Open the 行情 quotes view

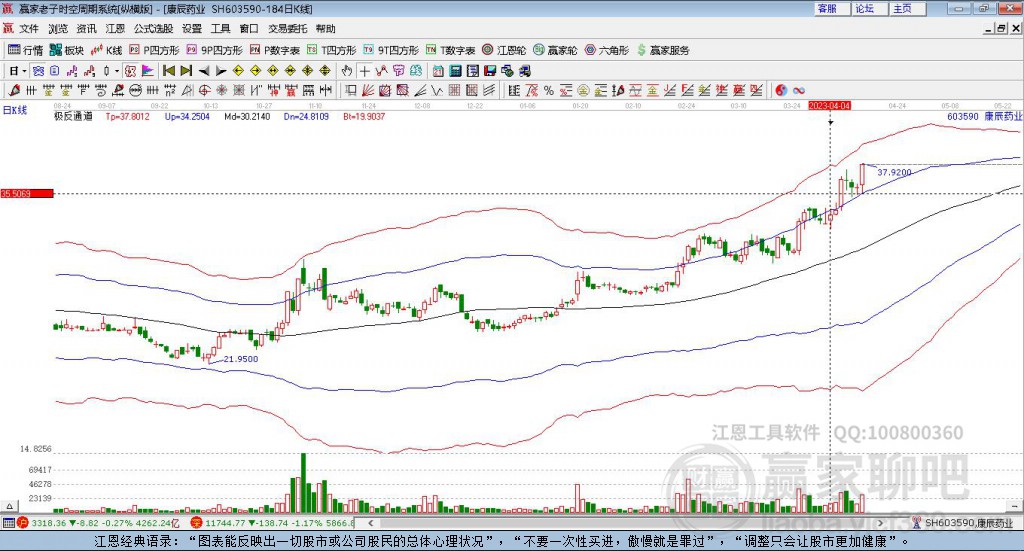[x=25, y=50]
